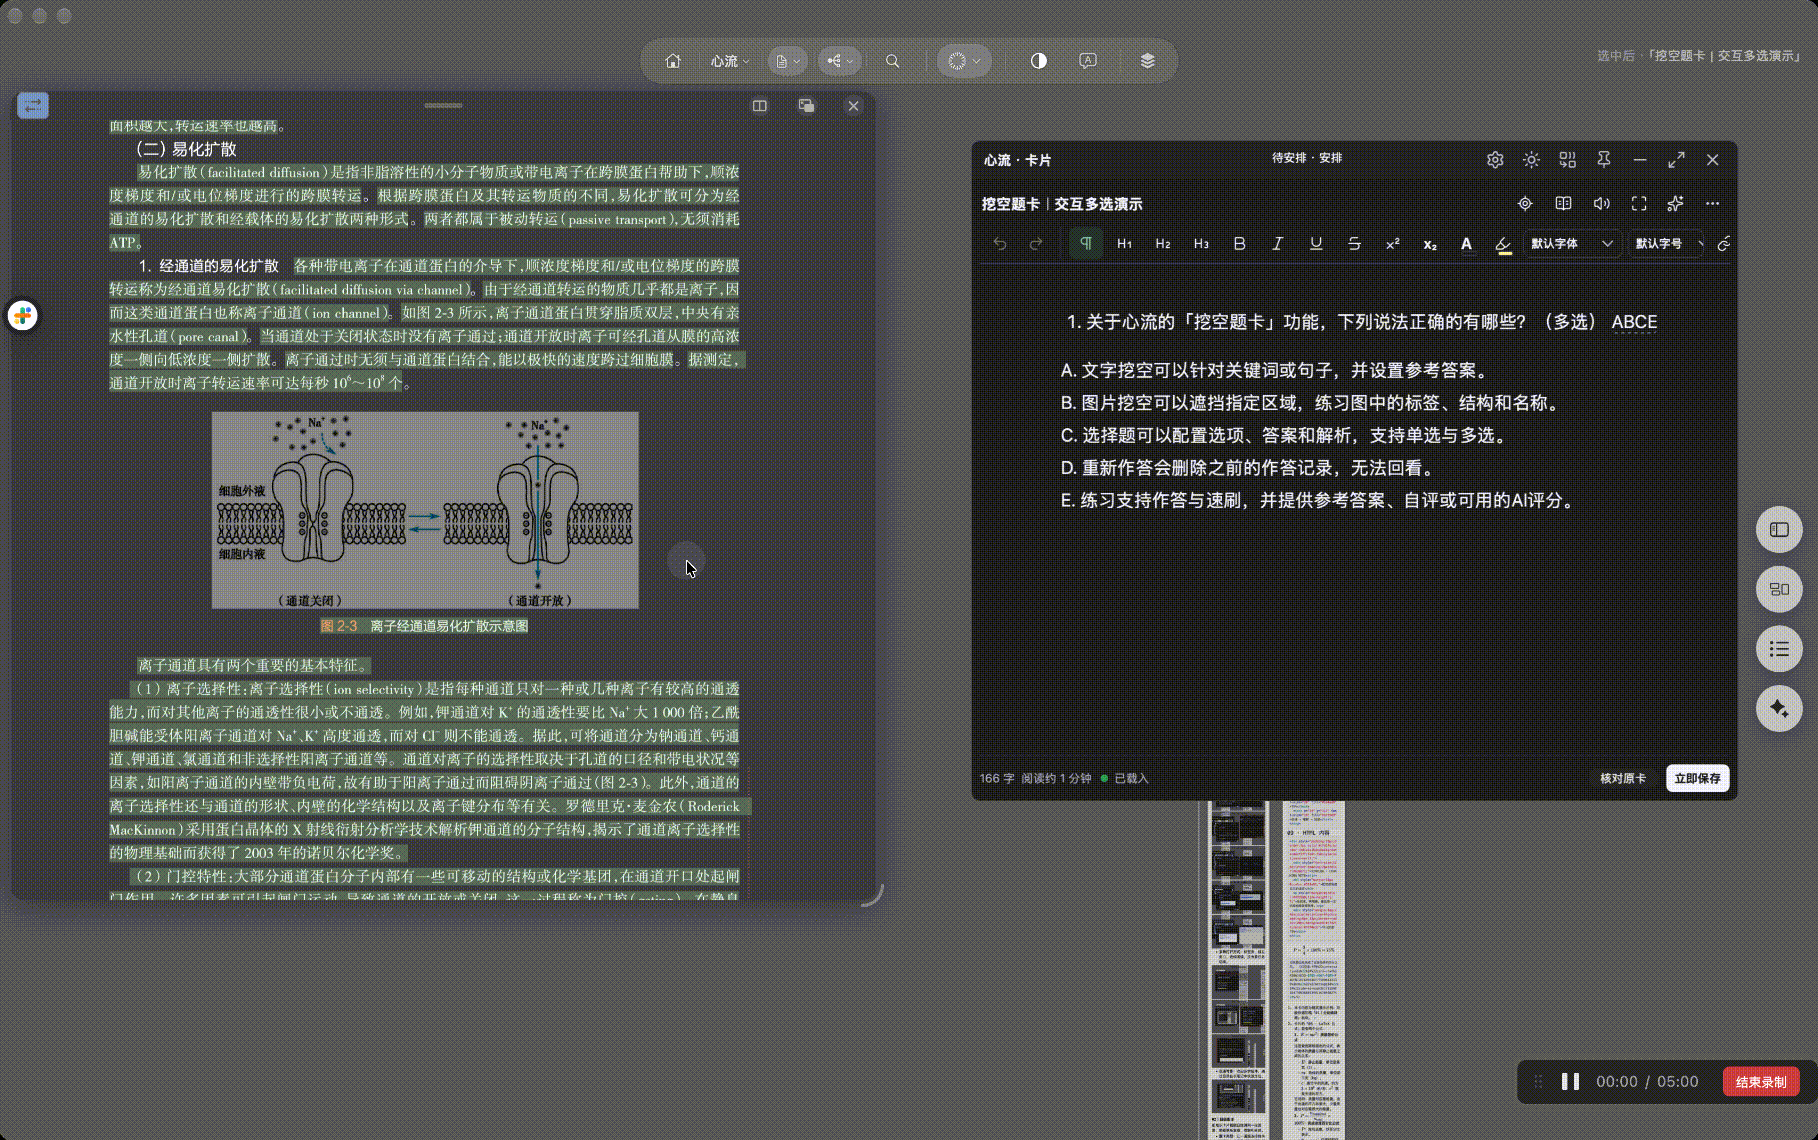Expand the document icon dropdown
The image size is (1818, 1140).
[788, 61]
